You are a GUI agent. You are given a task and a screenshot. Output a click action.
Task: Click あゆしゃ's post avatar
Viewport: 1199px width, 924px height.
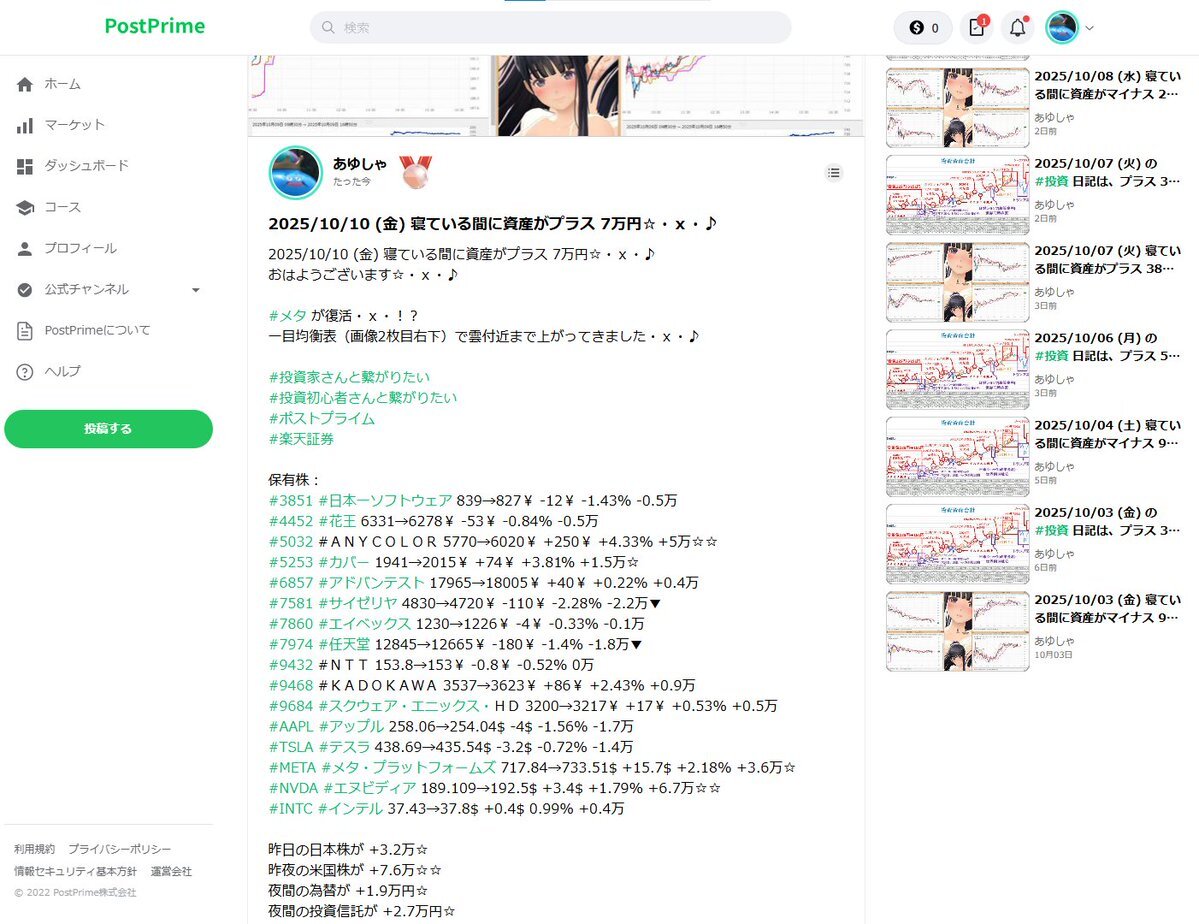296,173
